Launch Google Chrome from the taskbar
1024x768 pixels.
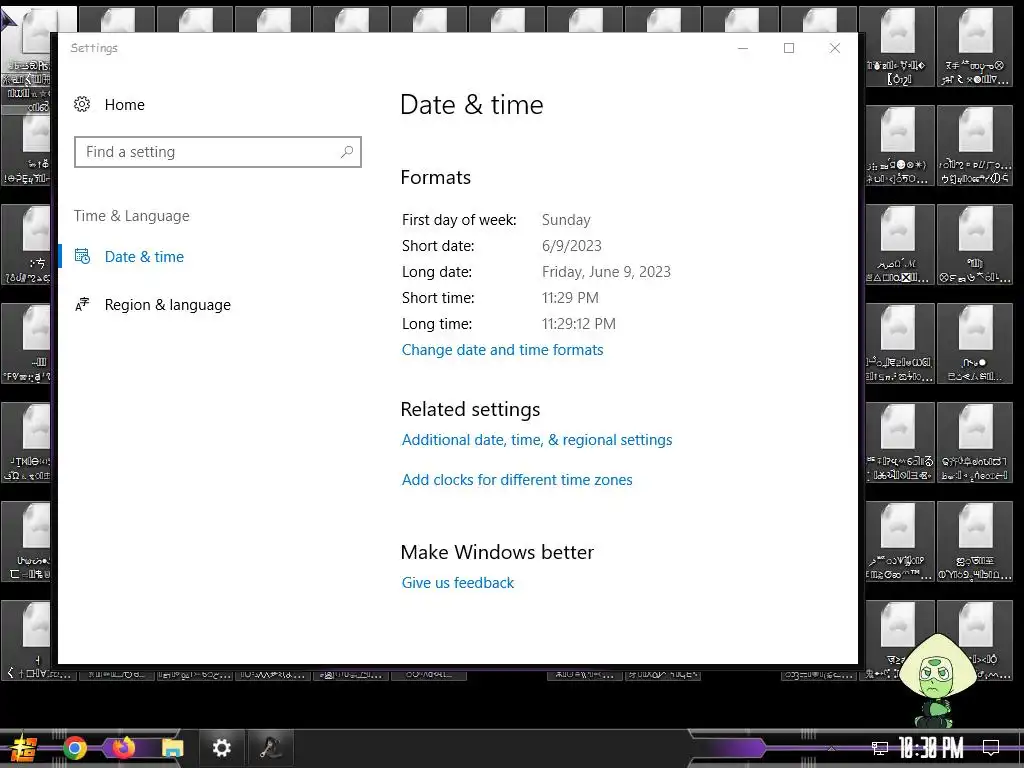(x=74, y=748)
